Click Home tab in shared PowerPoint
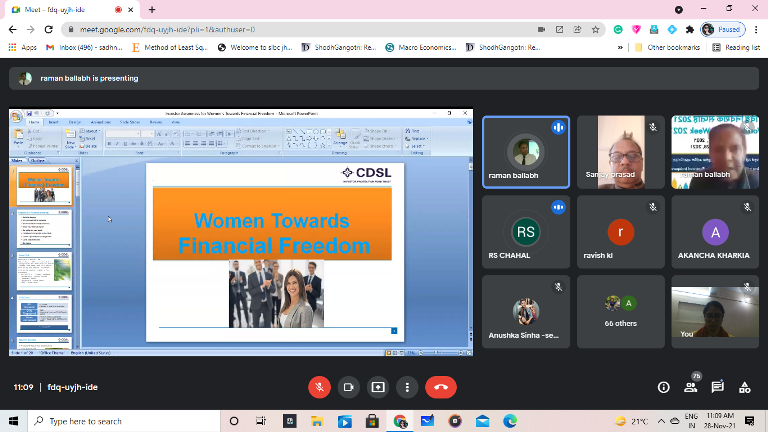This screenshot has height=432, width=768. tap(34, 122)
